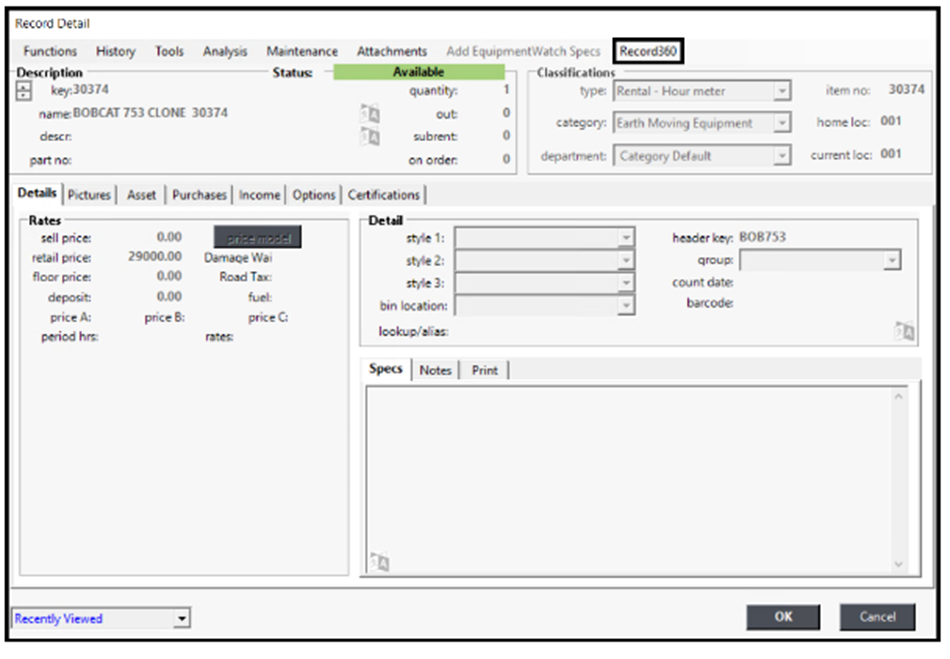Click the translate icon in the lookup/alias row
950x659 pixels.
[x=904, y=332]
